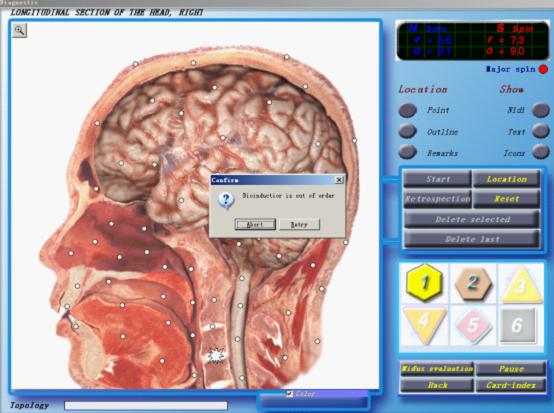Viewport: 554px width, 413px height.
Task: Click the Reset button
Action: coord(506,199)
